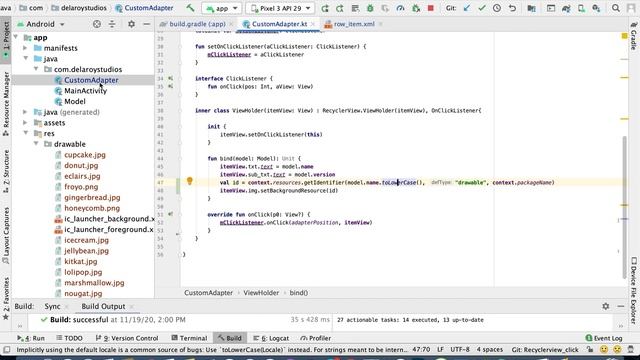Open the app run configuration dropdown
This screenshot has width=640, height=360.
pos(222,8)
